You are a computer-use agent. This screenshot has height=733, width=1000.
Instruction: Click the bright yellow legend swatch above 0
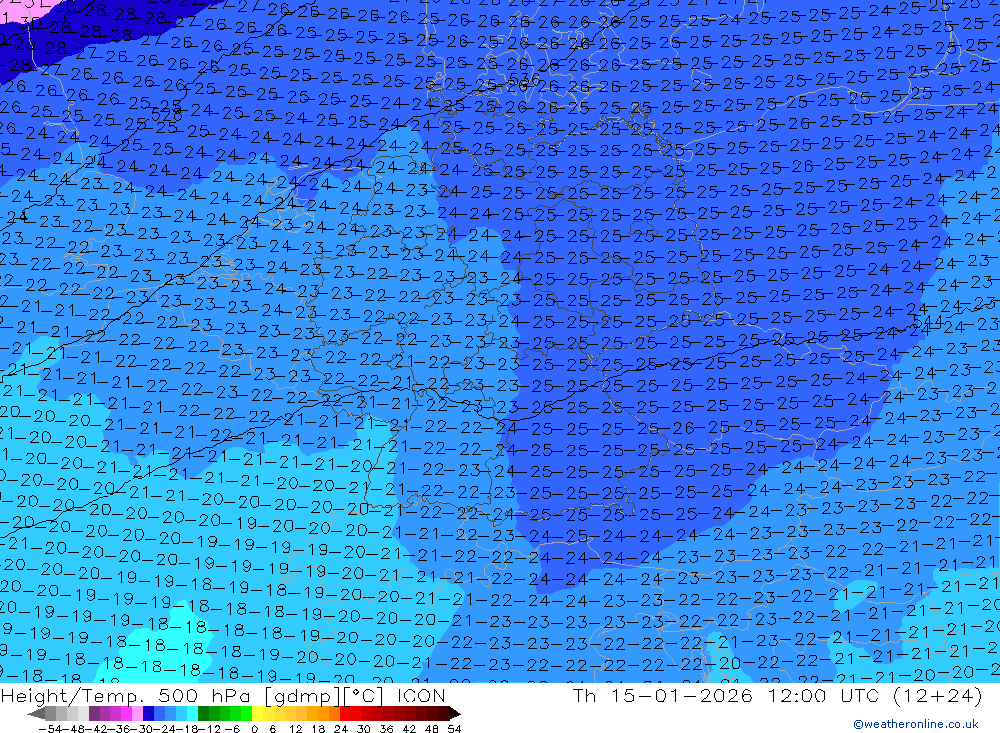[x=257, y=714]
